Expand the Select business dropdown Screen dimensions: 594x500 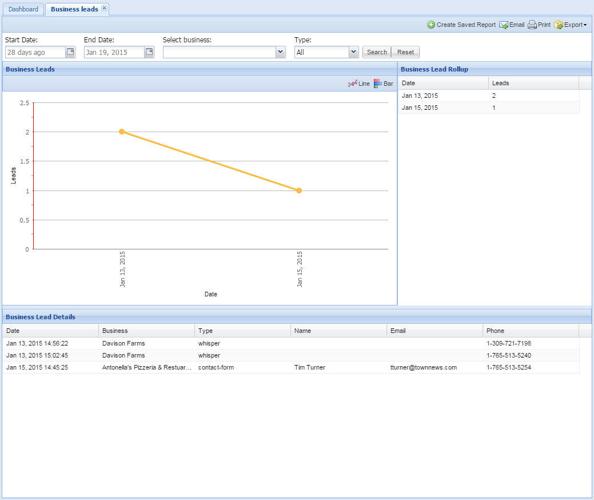[x=280, y=52]
